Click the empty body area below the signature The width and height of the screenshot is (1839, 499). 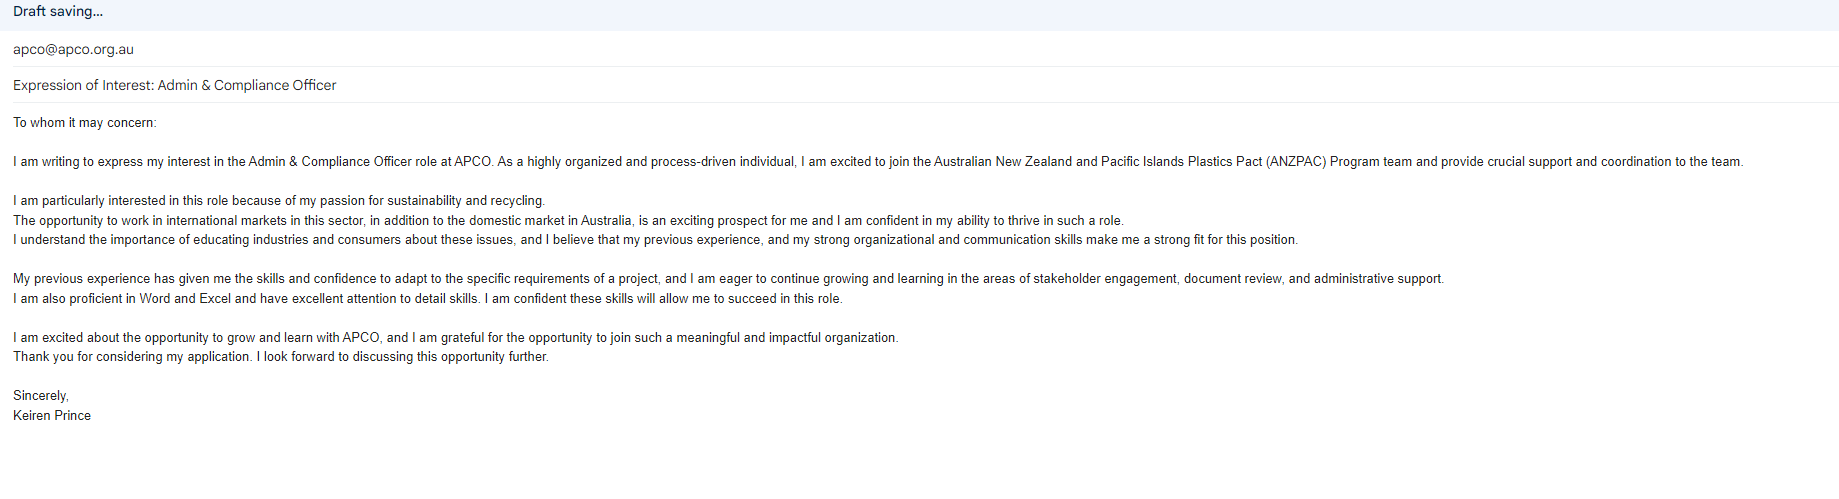[919, 462]
